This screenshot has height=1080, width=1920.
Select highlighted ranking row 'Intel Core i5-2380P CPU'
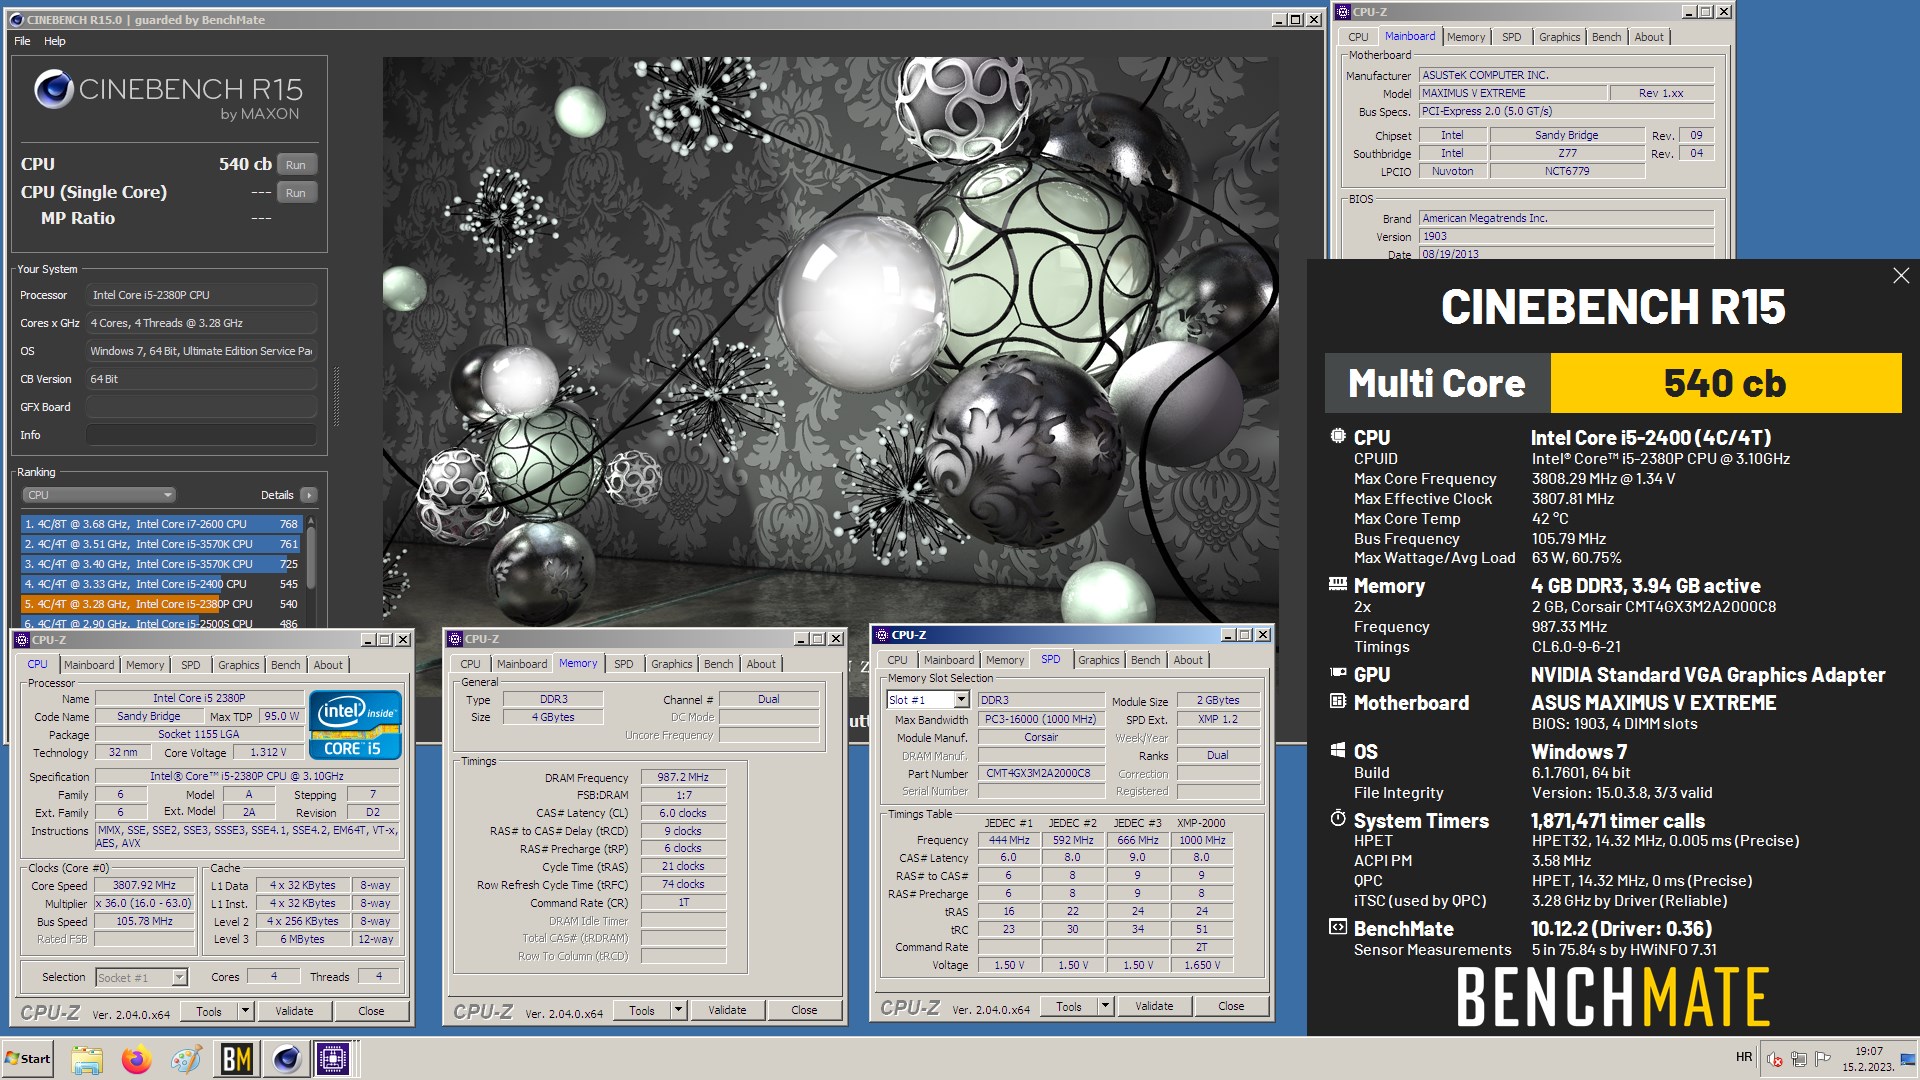(x=161, y=604)
